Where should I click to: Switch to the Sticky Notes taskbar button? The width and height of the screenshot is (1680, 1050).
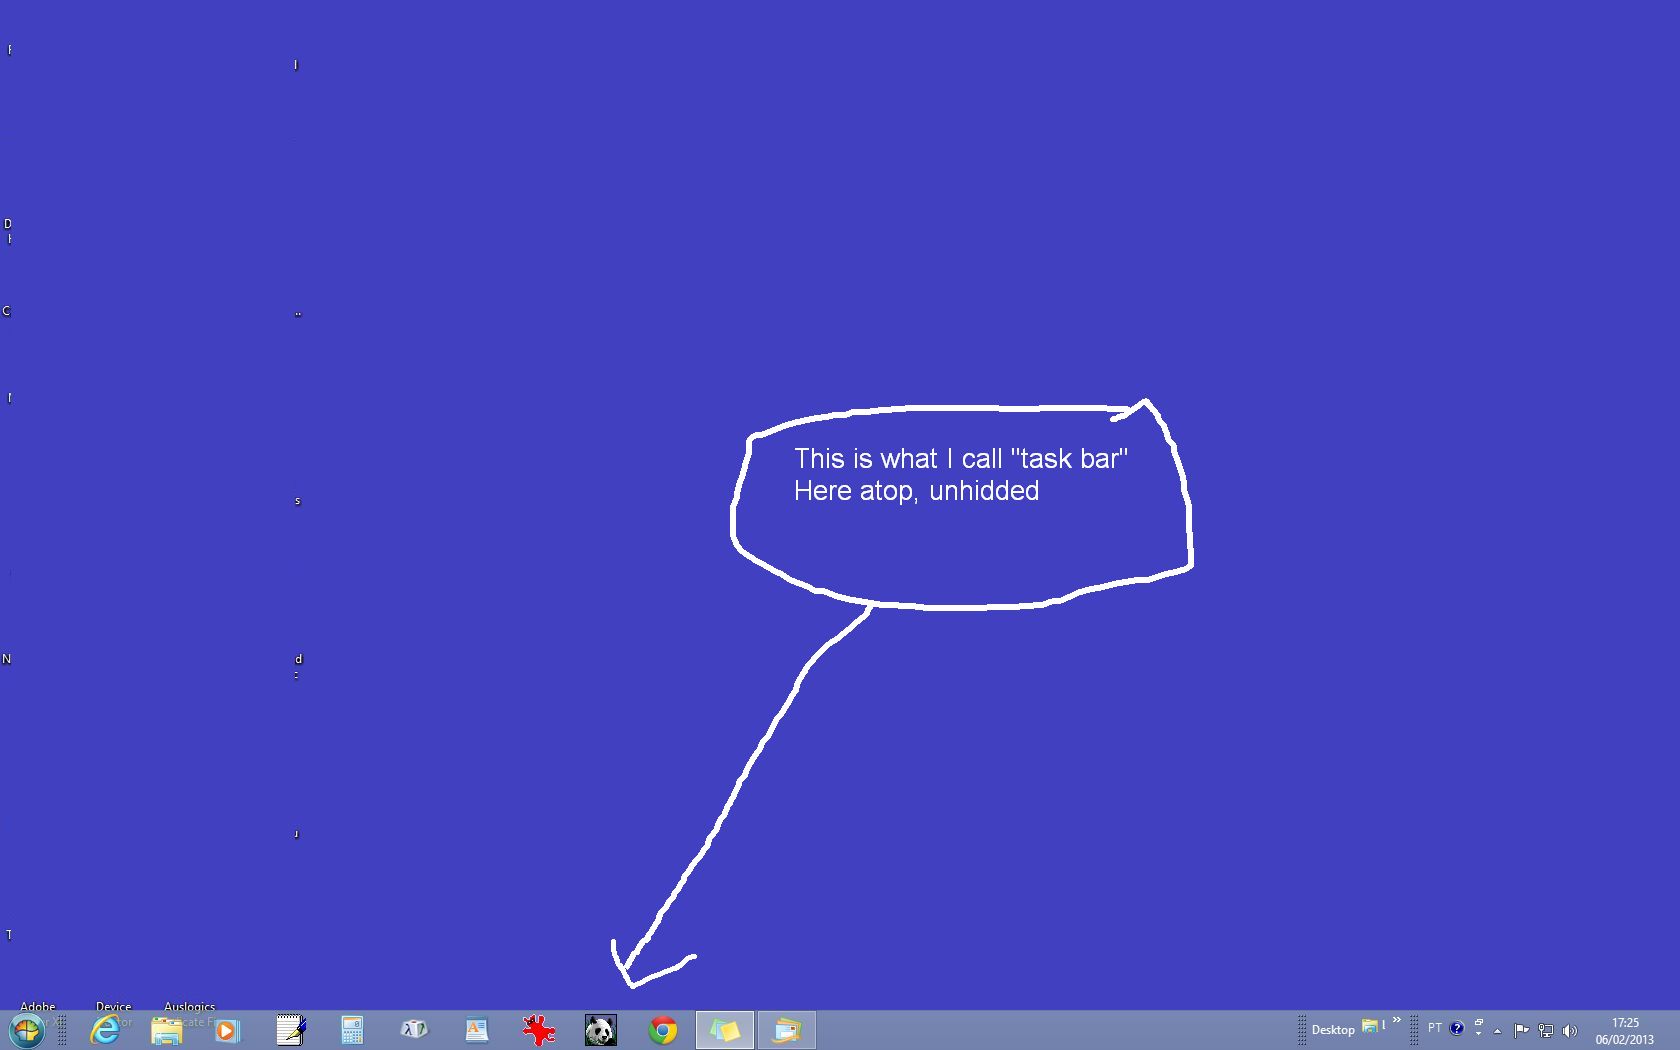724,1030
